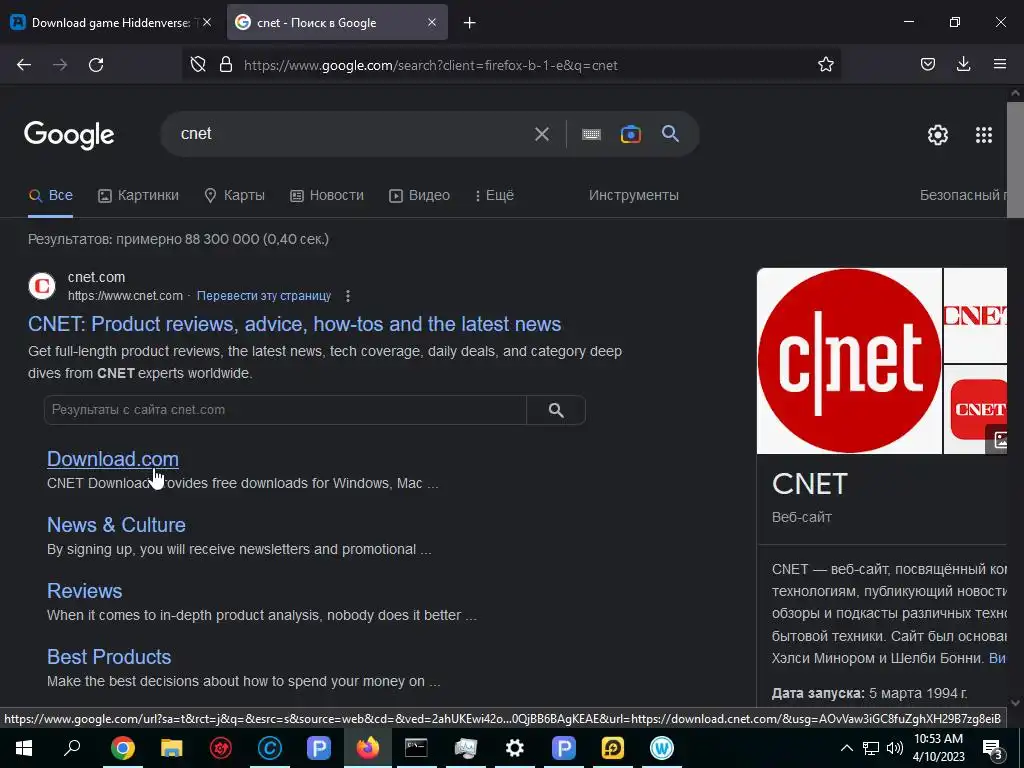
Task: Open Firefox downloads panel
Action: click(963, 65)
